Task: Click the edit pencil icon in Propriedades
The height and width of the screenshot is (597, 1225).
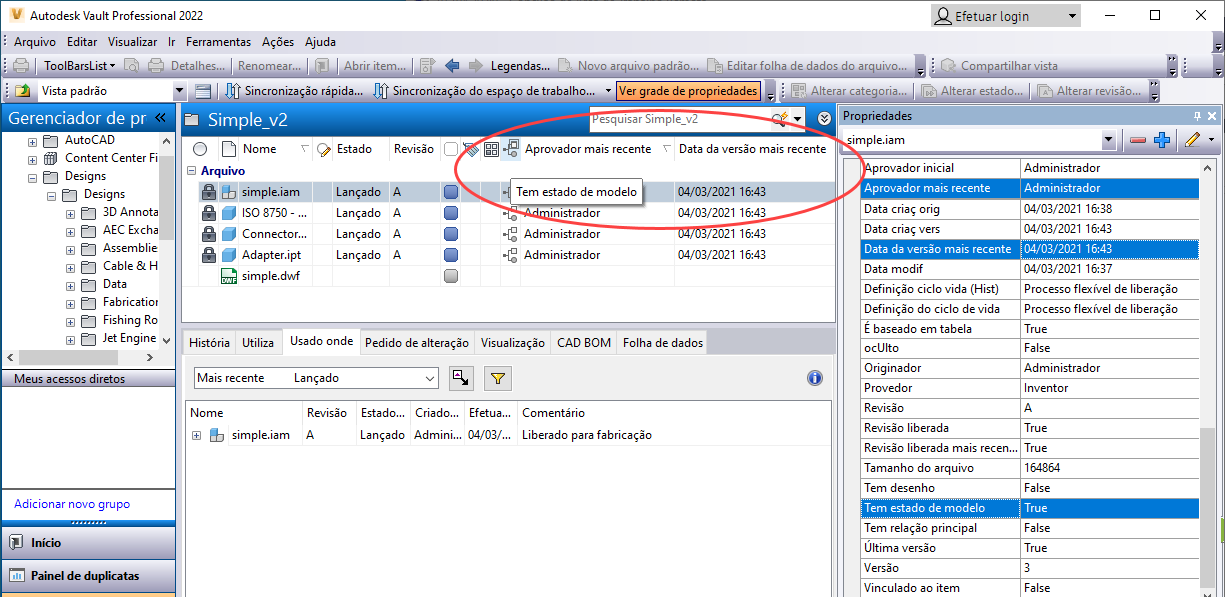Action: point(1192,141)
